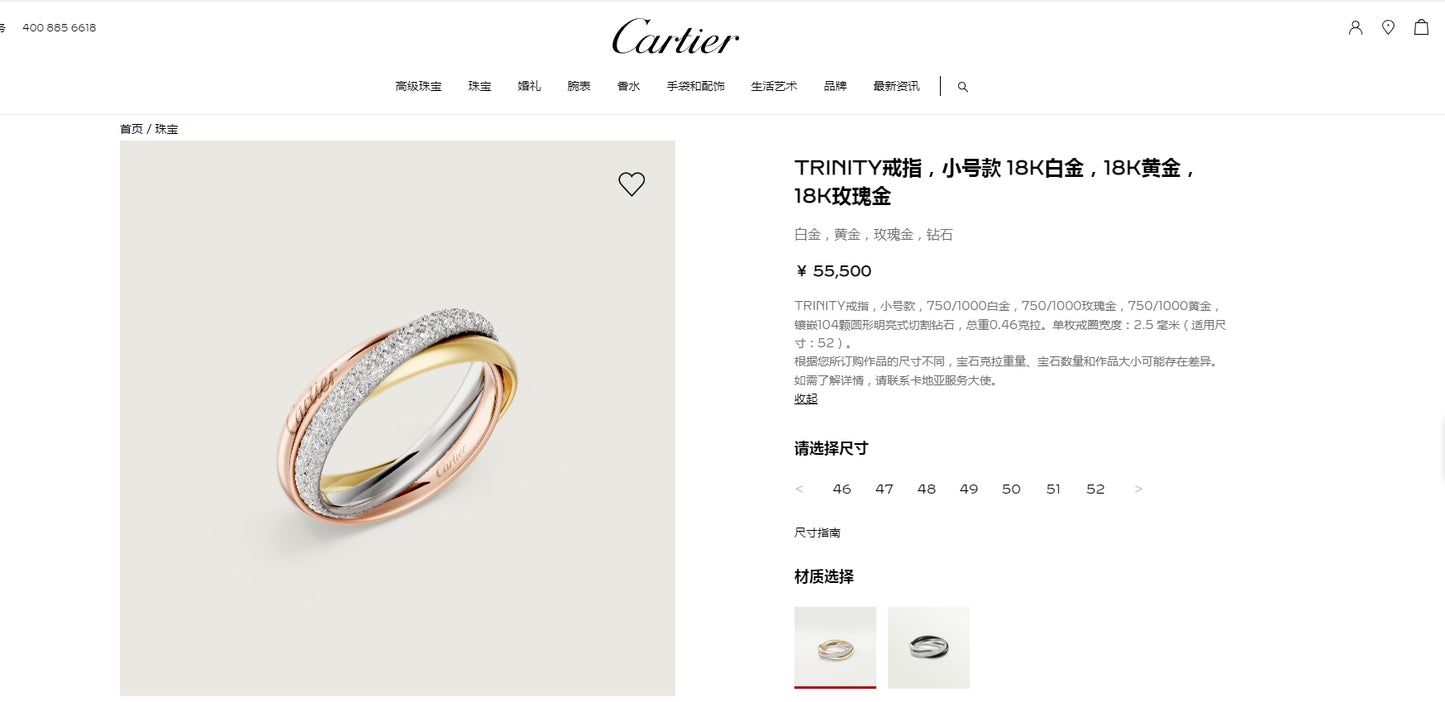
Task: Open the 高级珠宝 menu
Action: pyautogui.click(x=418, y=86)
